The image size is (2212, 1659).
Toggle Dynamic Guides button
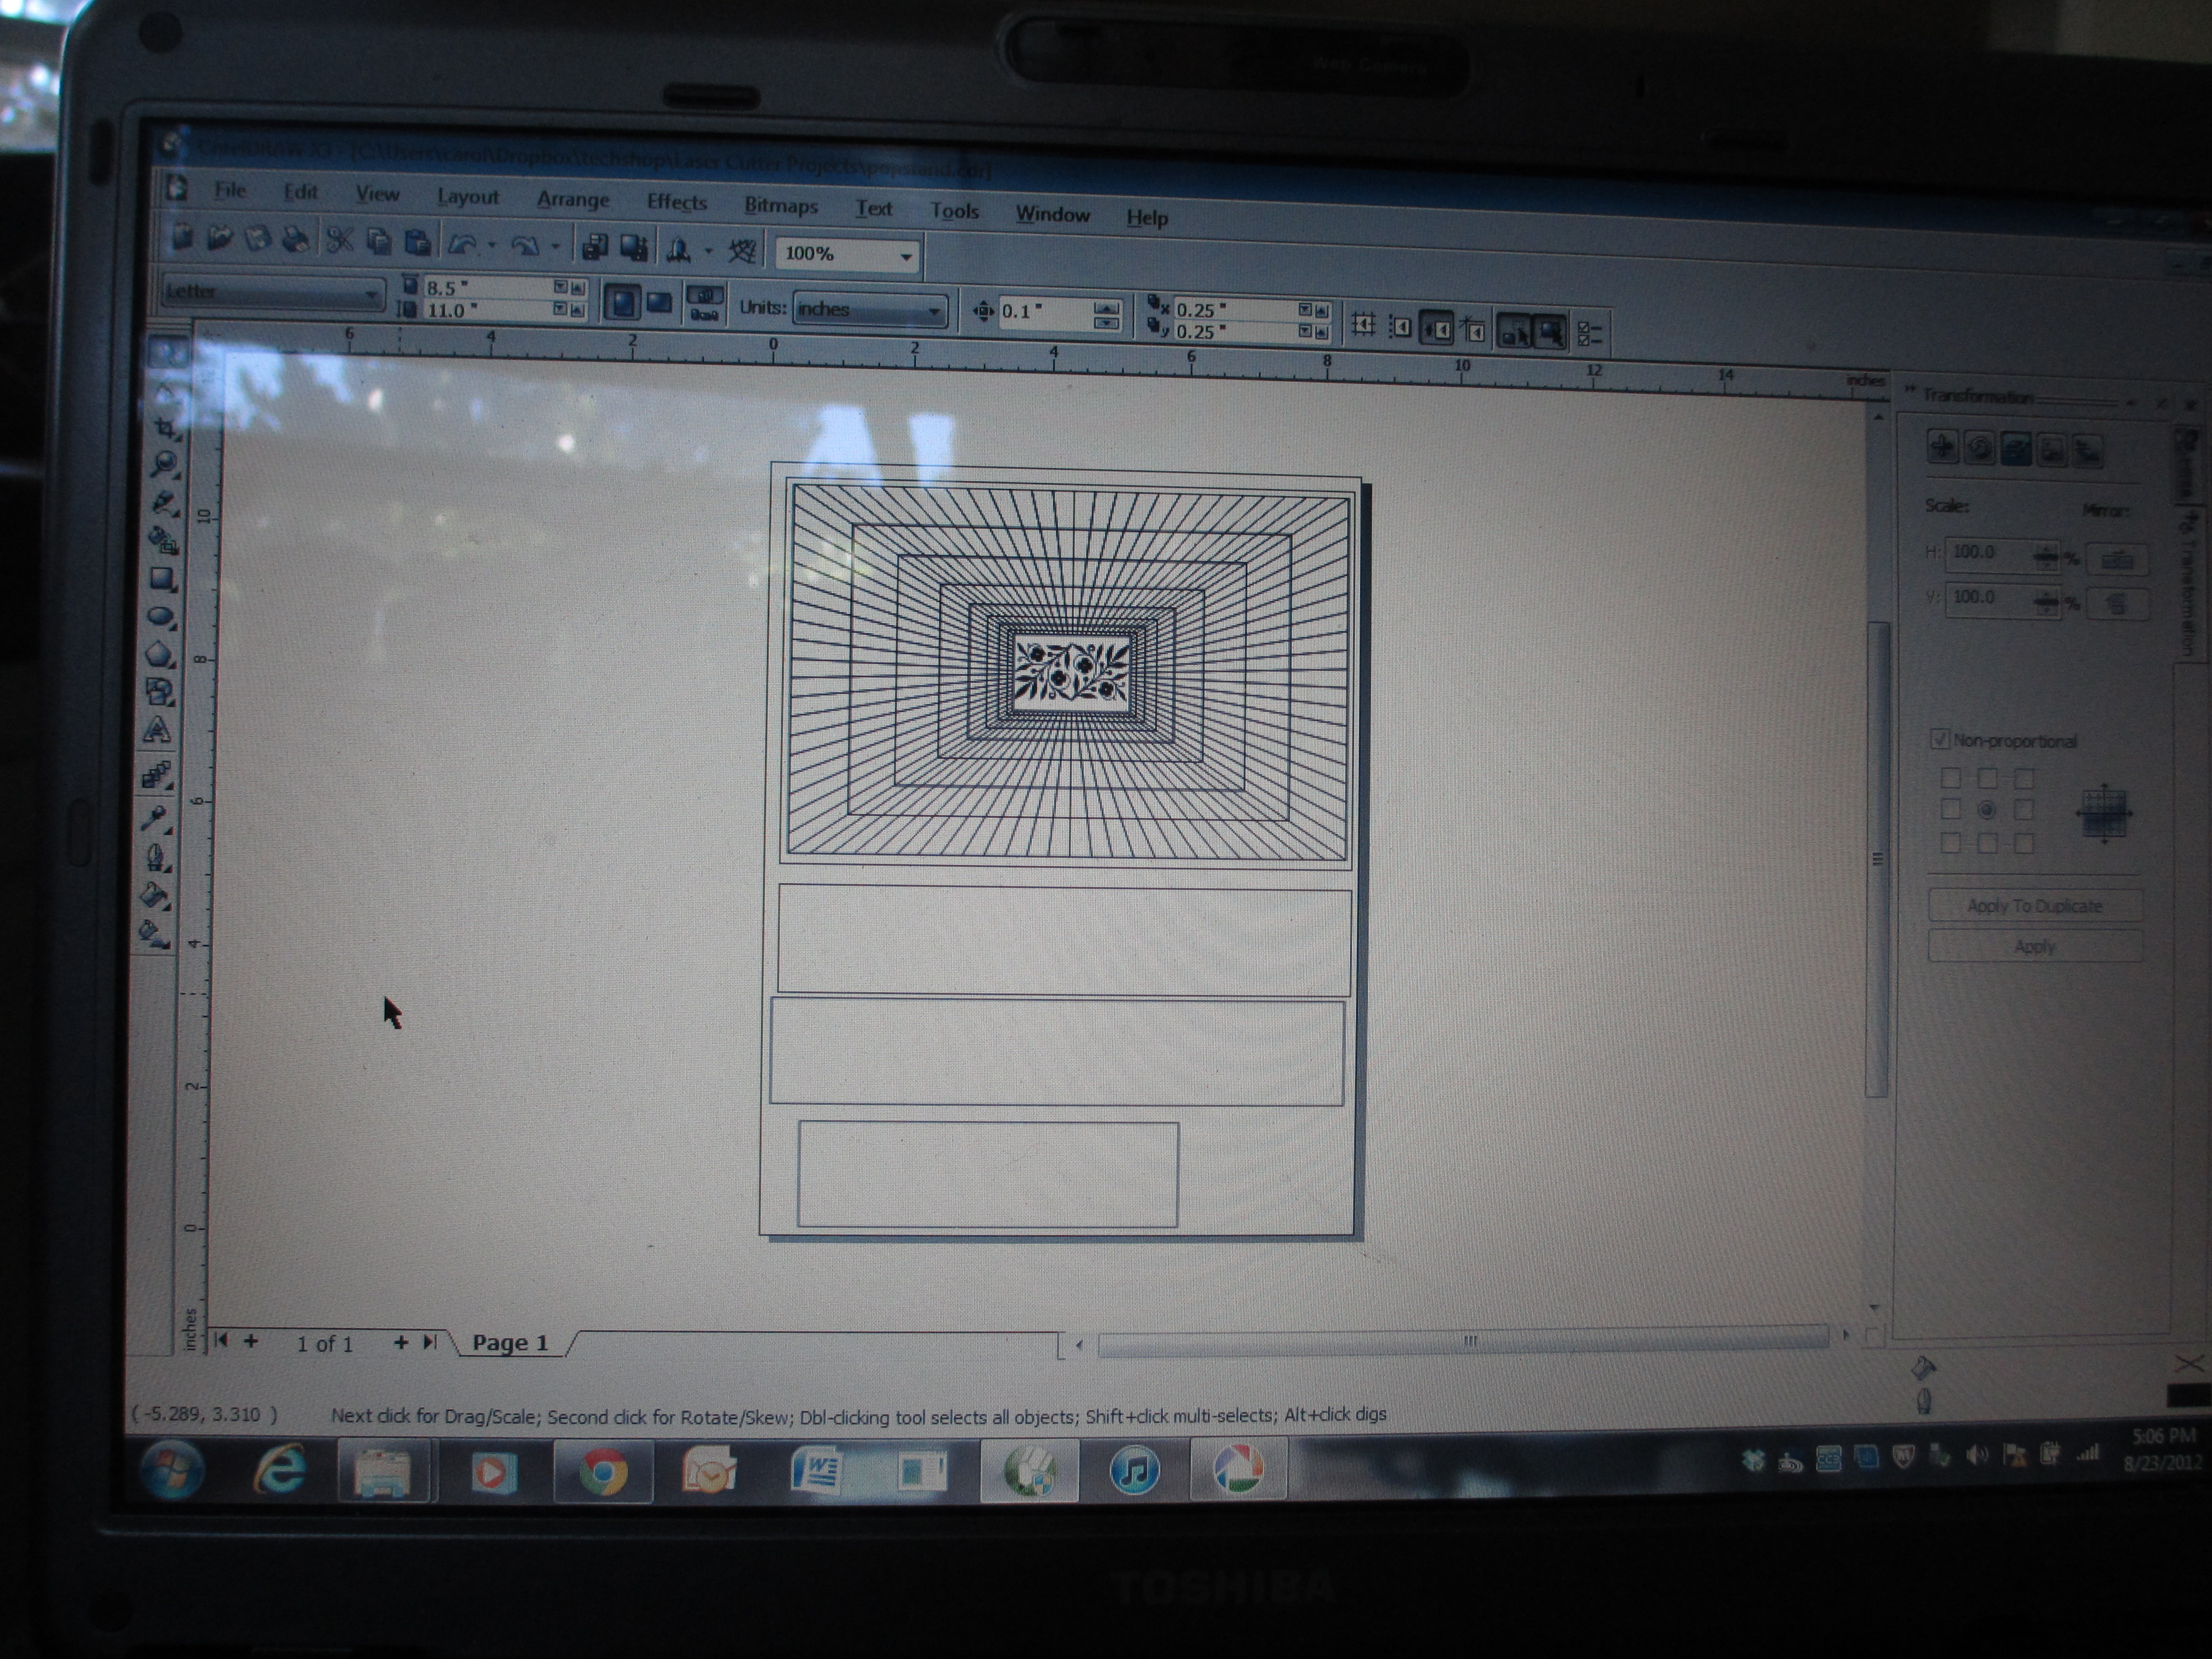click(x=1474, y=329)
